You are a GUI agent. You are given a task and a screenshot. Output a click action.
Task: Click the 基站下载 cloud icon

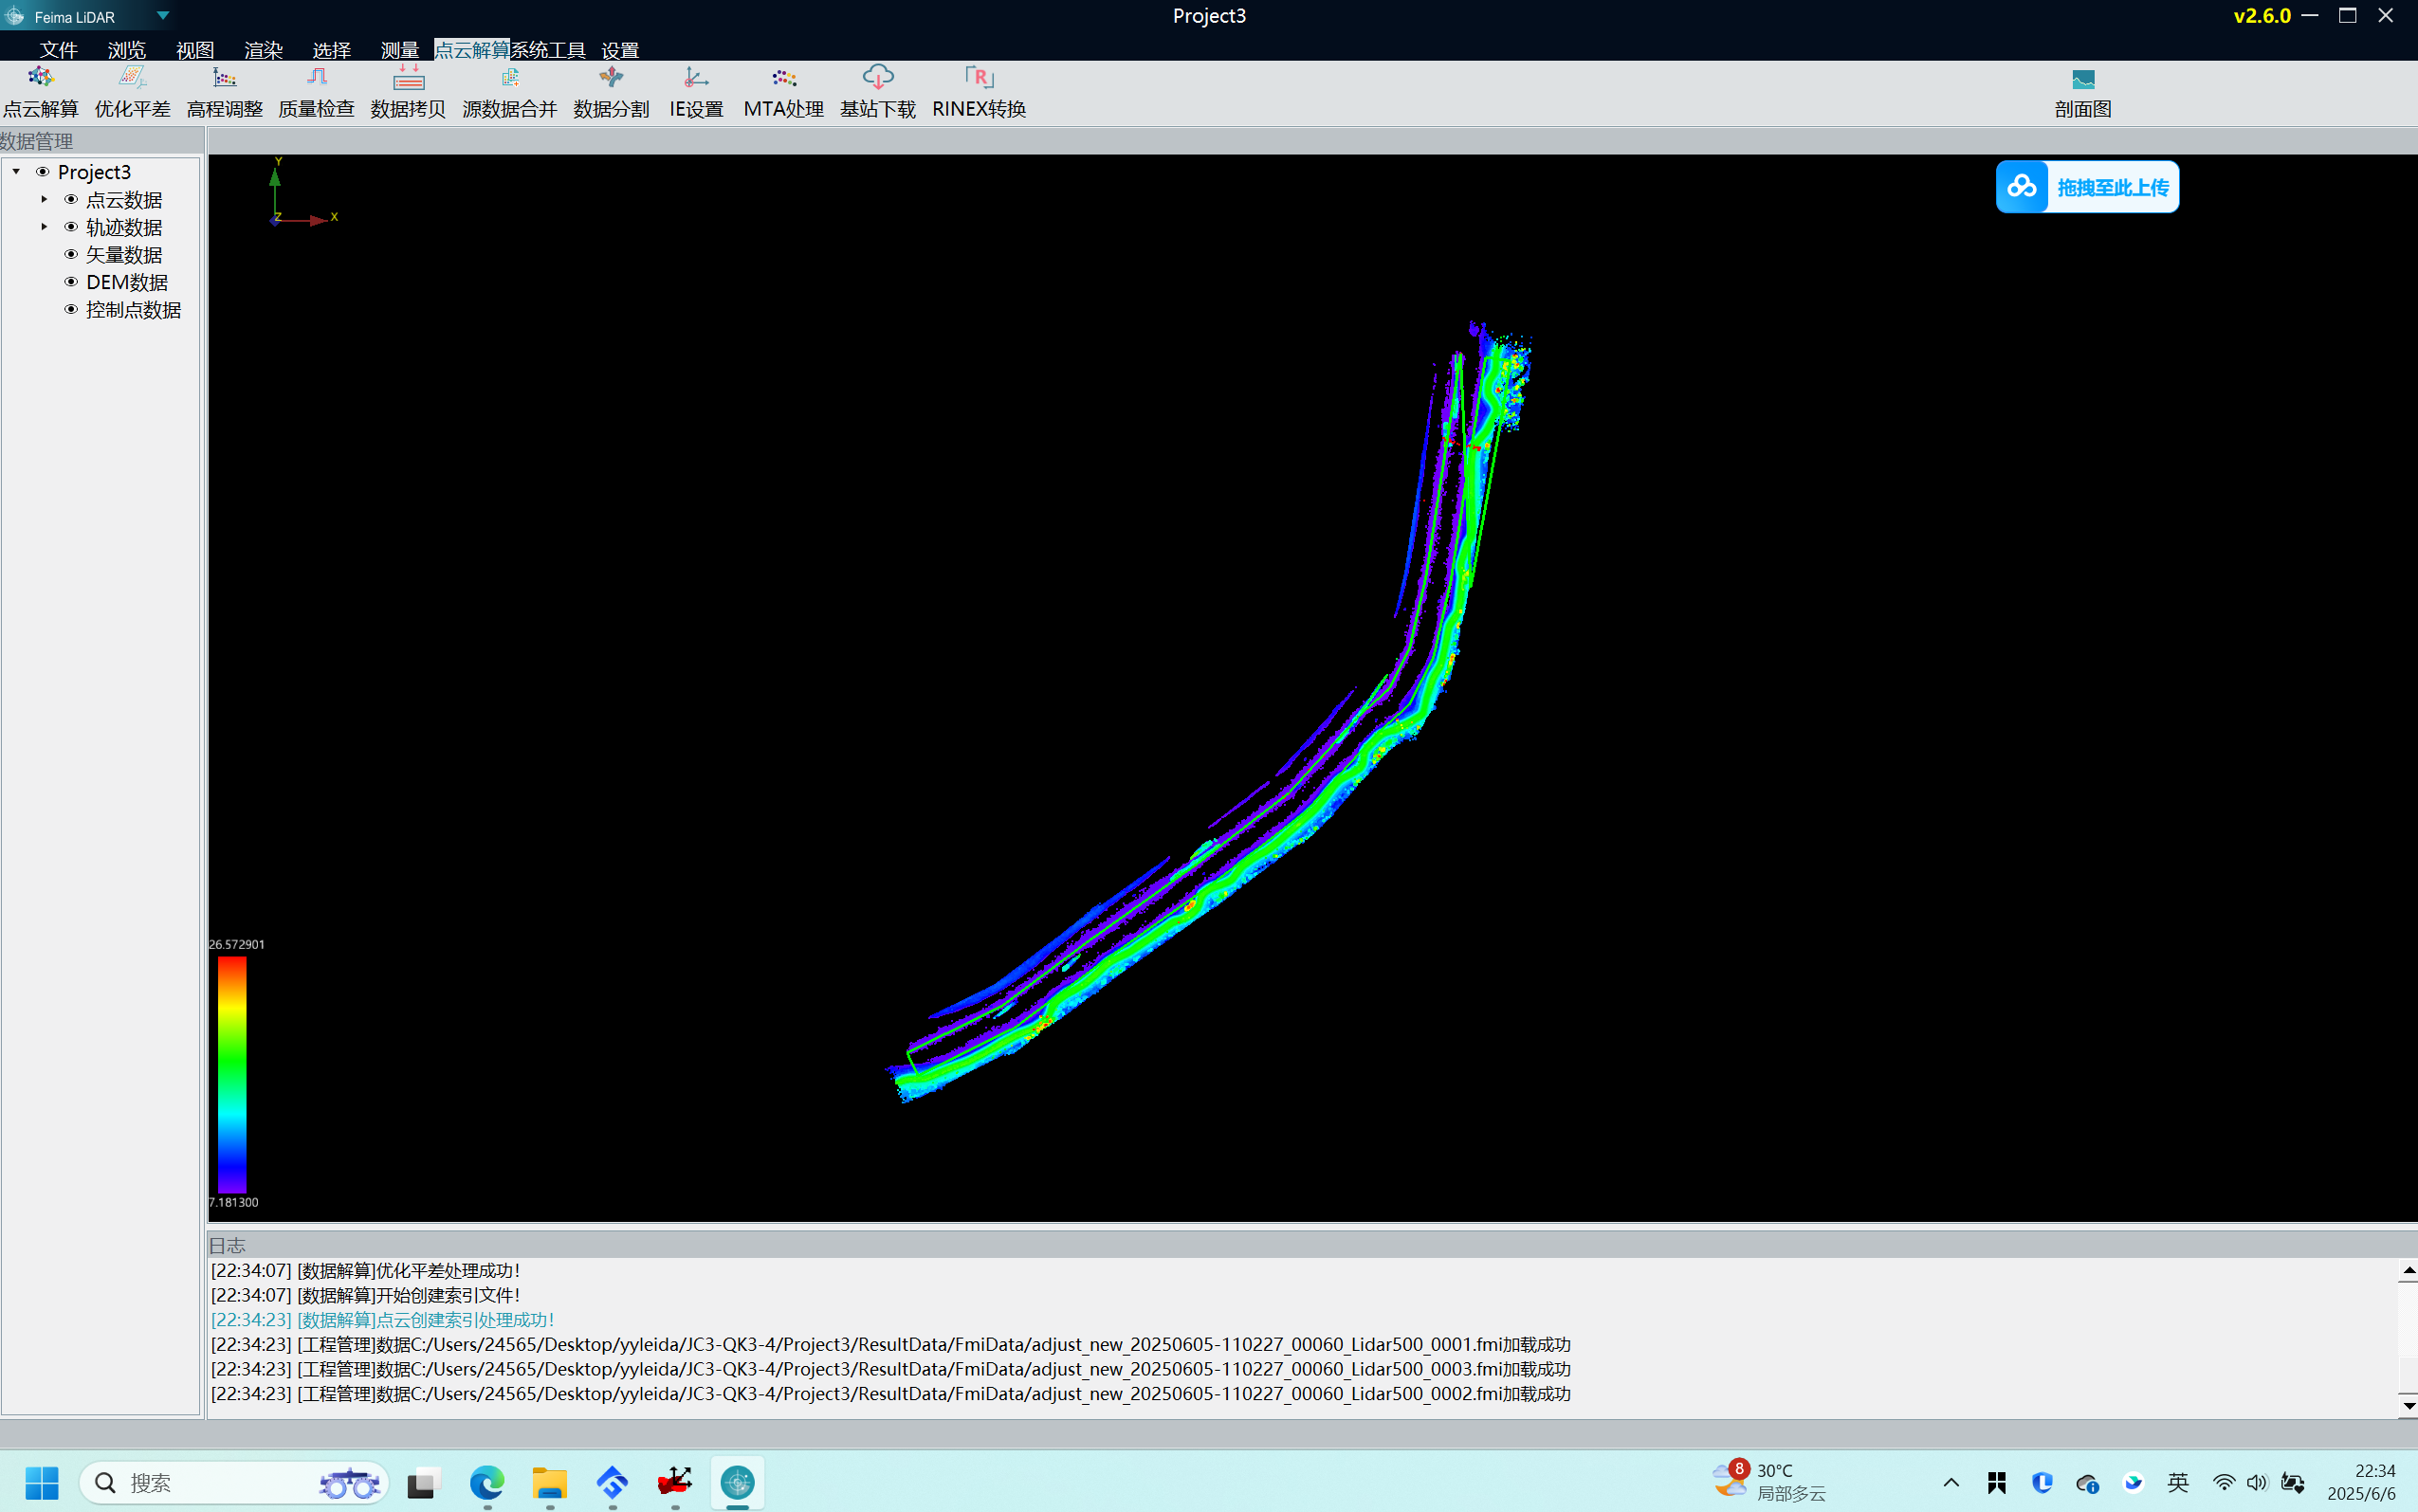(x=877, y=78)
